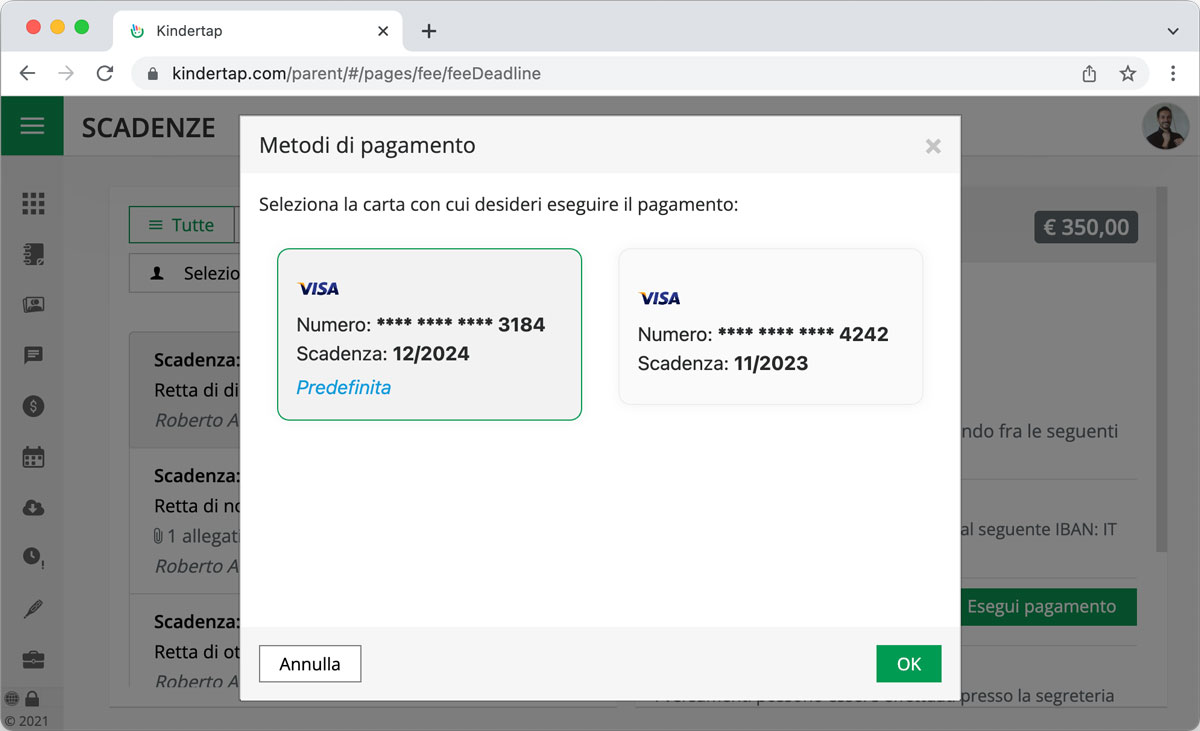Select the default Visa card ending in 3184
This screenshot has height=731, width=1200.
click(429, 320)
